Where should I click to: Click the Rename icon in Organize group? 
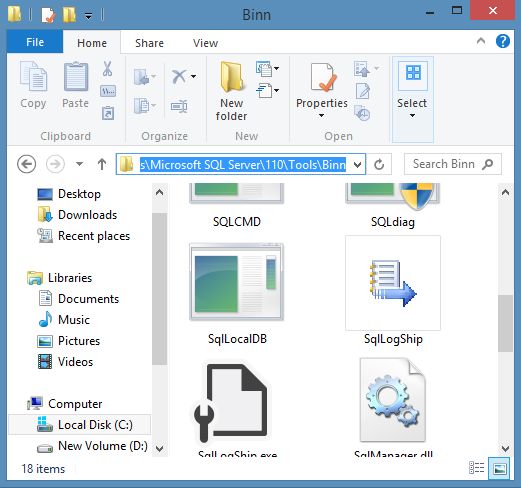[x=179, y=106]
